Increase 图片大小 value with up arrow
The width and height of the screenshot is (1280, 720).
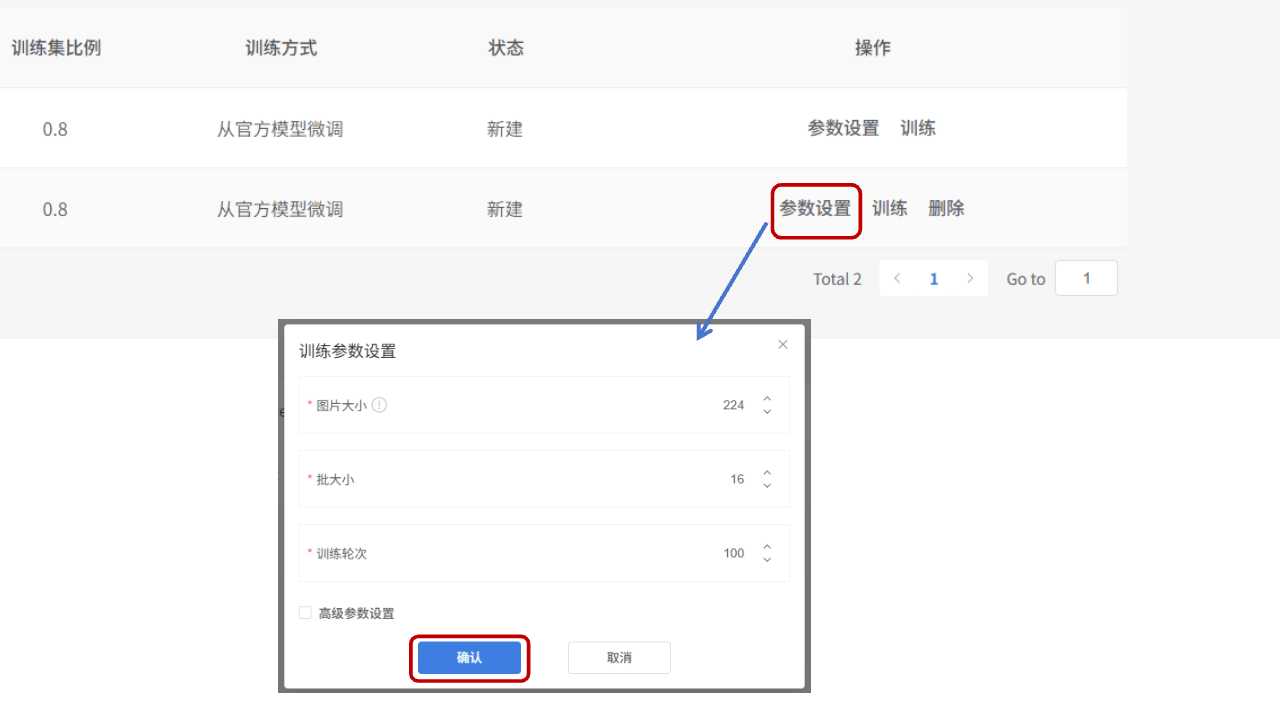[767, 399]
